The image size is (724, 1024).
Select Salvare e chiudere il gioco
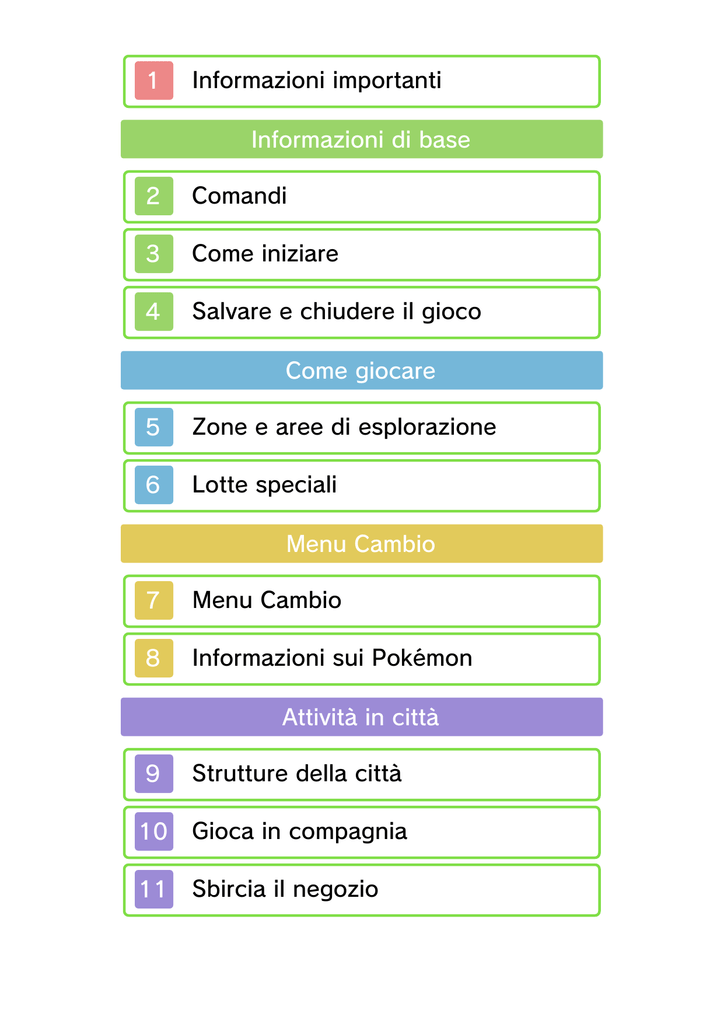(362, 312)
